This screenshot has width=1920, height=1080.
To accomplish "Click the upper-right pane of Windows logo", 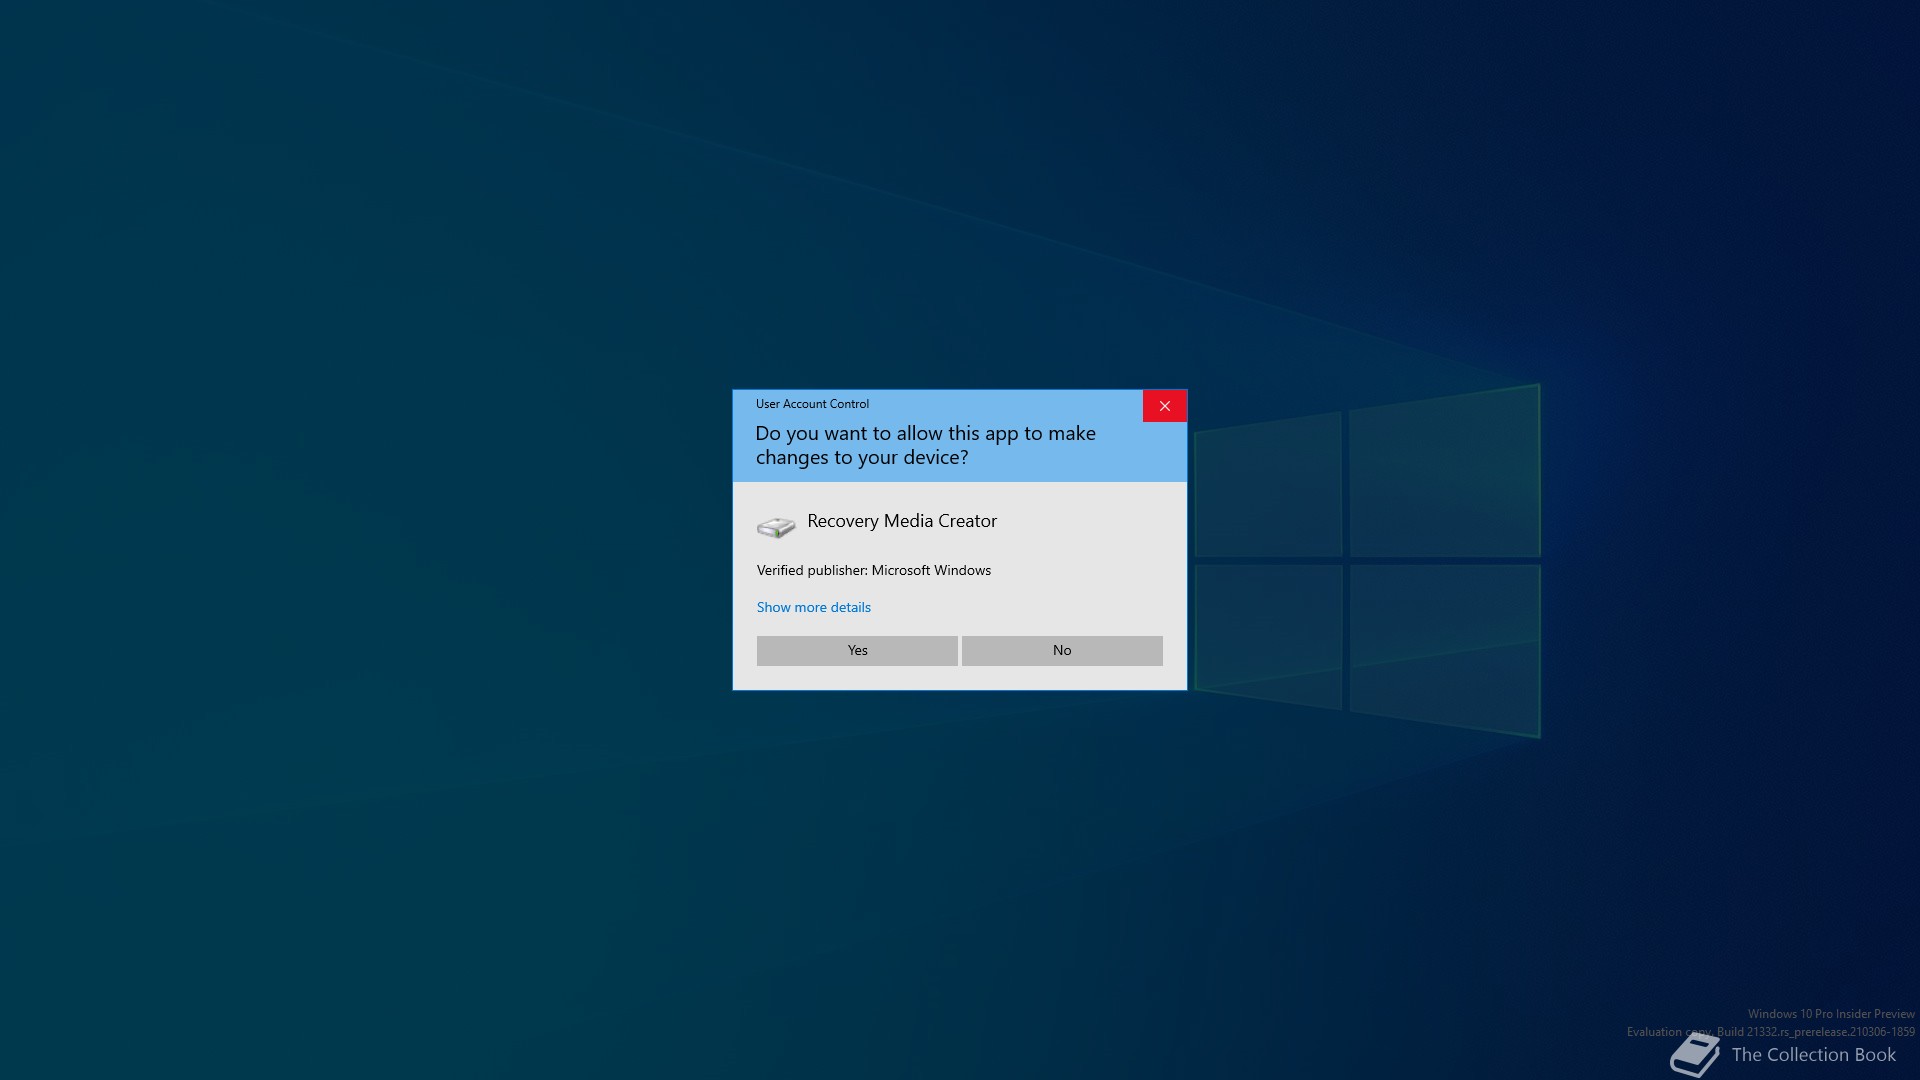I will 1444,475.
